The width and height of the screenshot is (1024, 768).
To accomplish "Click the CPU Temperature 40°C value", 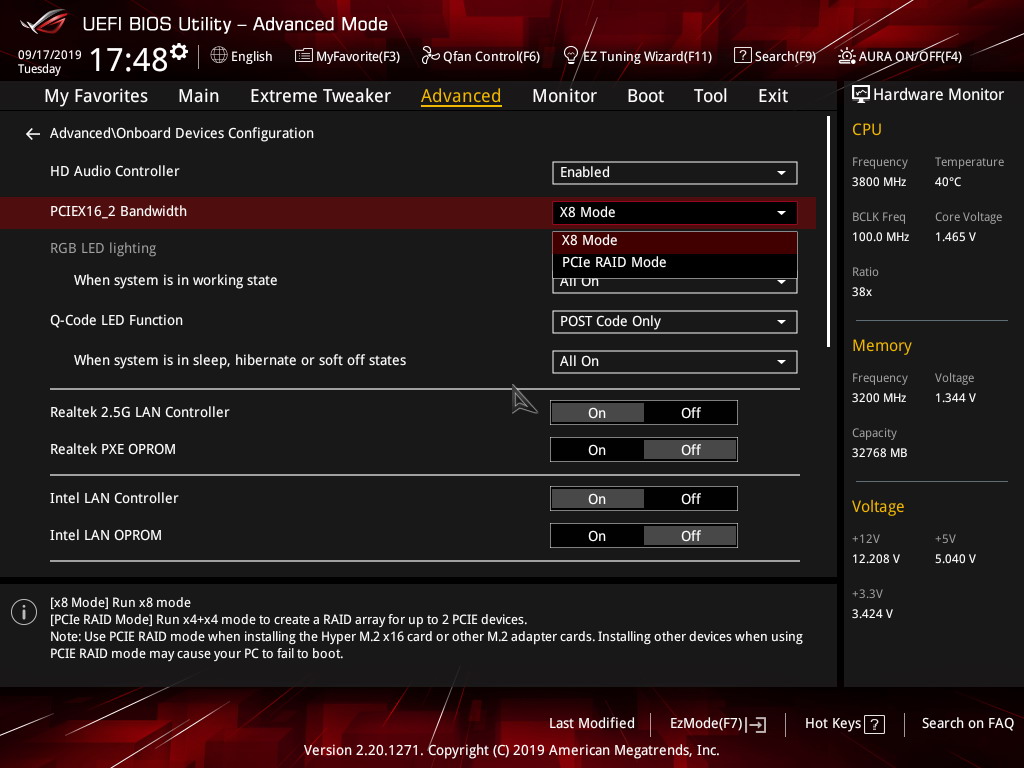I will [x=948, y=182].
